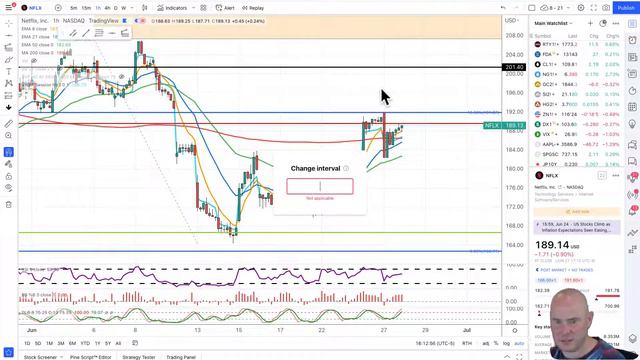Select the trend line drawing tool
640x360 pixels.
9,36
